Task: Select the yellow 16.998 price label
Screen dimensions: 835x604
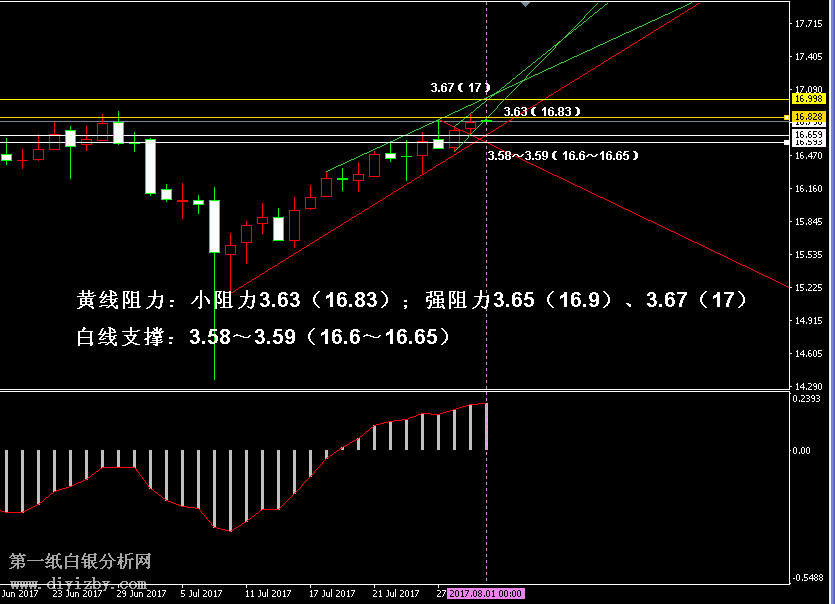Action: coord(807,99)
